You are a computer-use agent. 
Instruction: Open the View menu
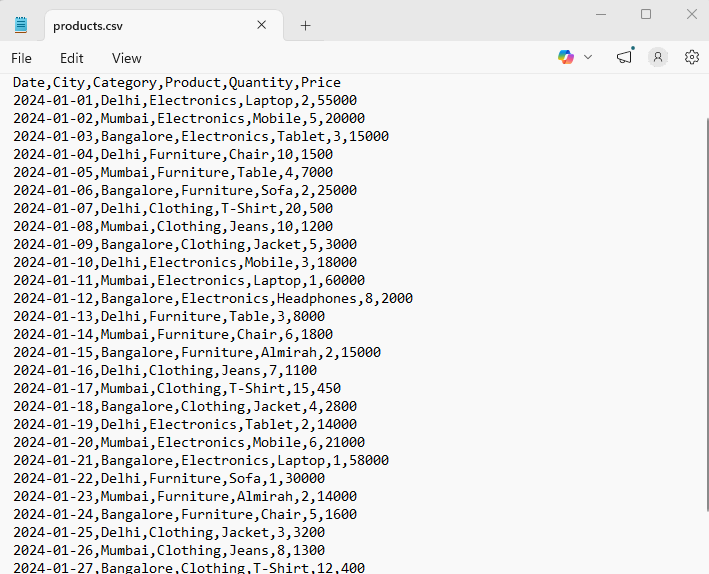pyautogui.click(x=126, y=58)
